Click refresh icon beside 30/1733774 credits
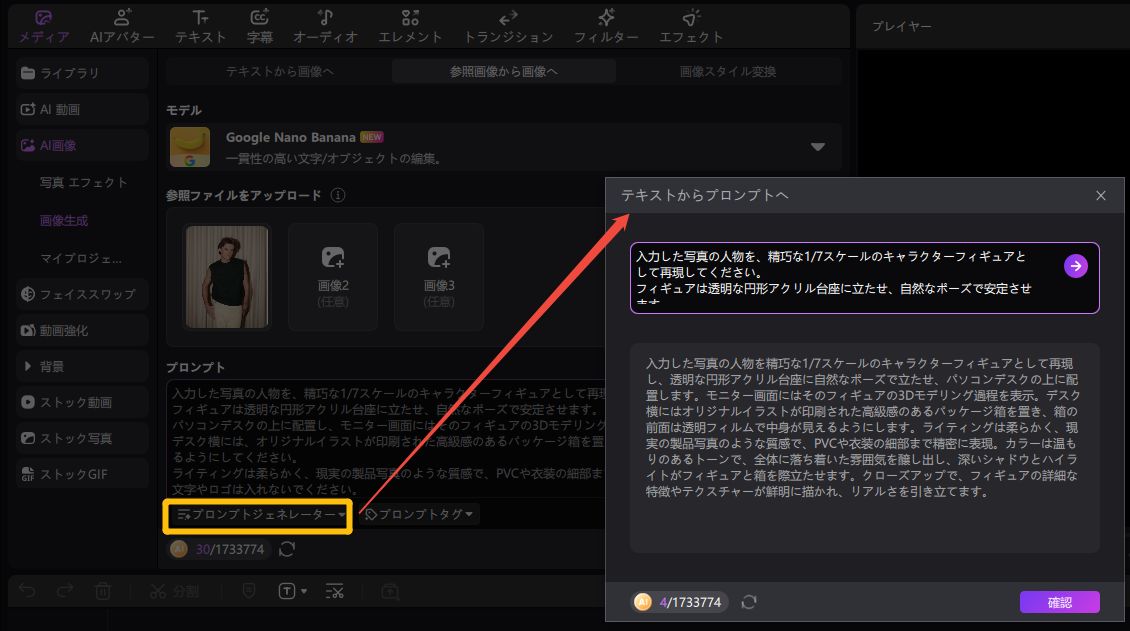The image size is (1130, 631). 287,549
